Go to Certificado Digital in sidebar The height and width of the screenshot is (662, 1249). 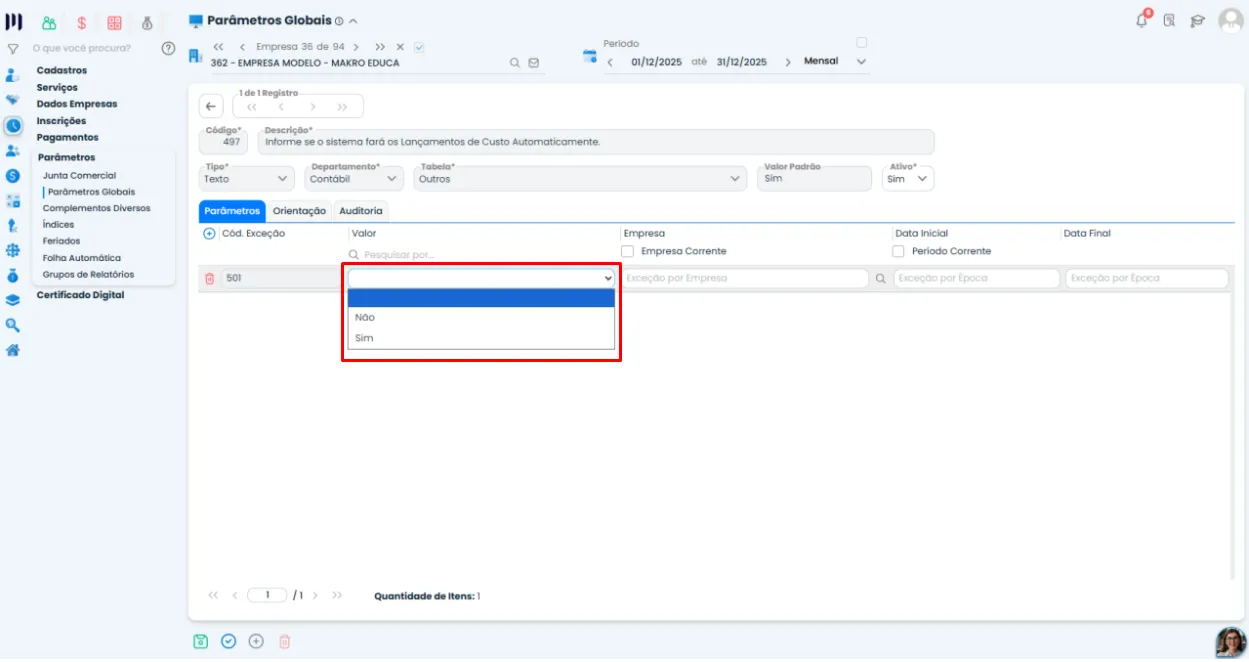tap(80, 295)
